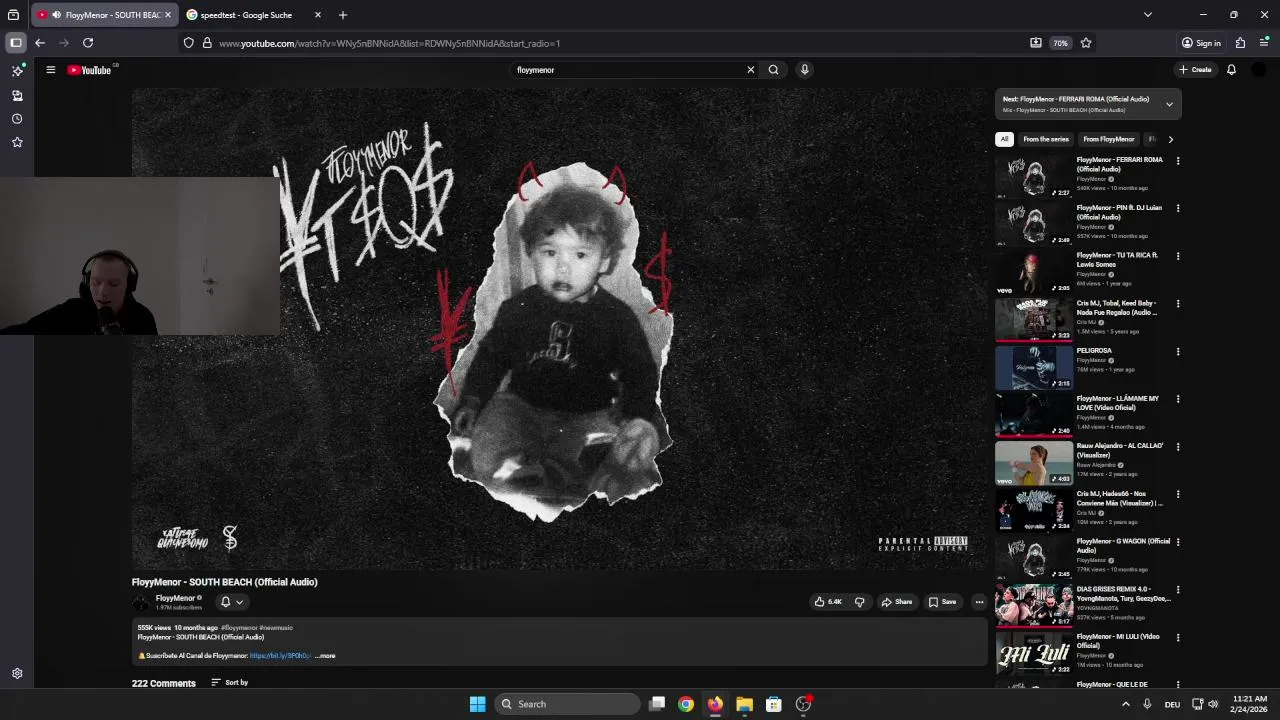This screenshot has width=1280, height=720.
Task: Go to the YouTube home logo
Action: point(89,70)
